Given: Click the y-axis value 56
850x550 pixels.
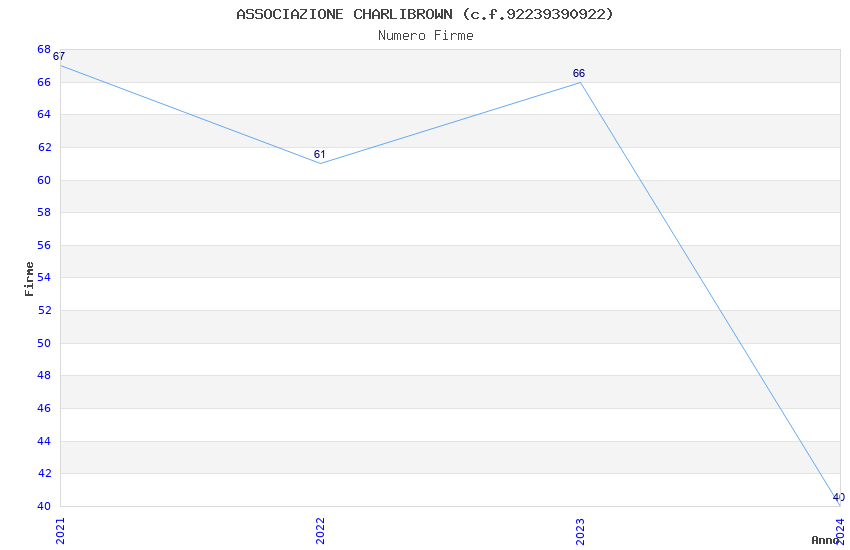Looking at the screenshot, I should click(44, 245).
